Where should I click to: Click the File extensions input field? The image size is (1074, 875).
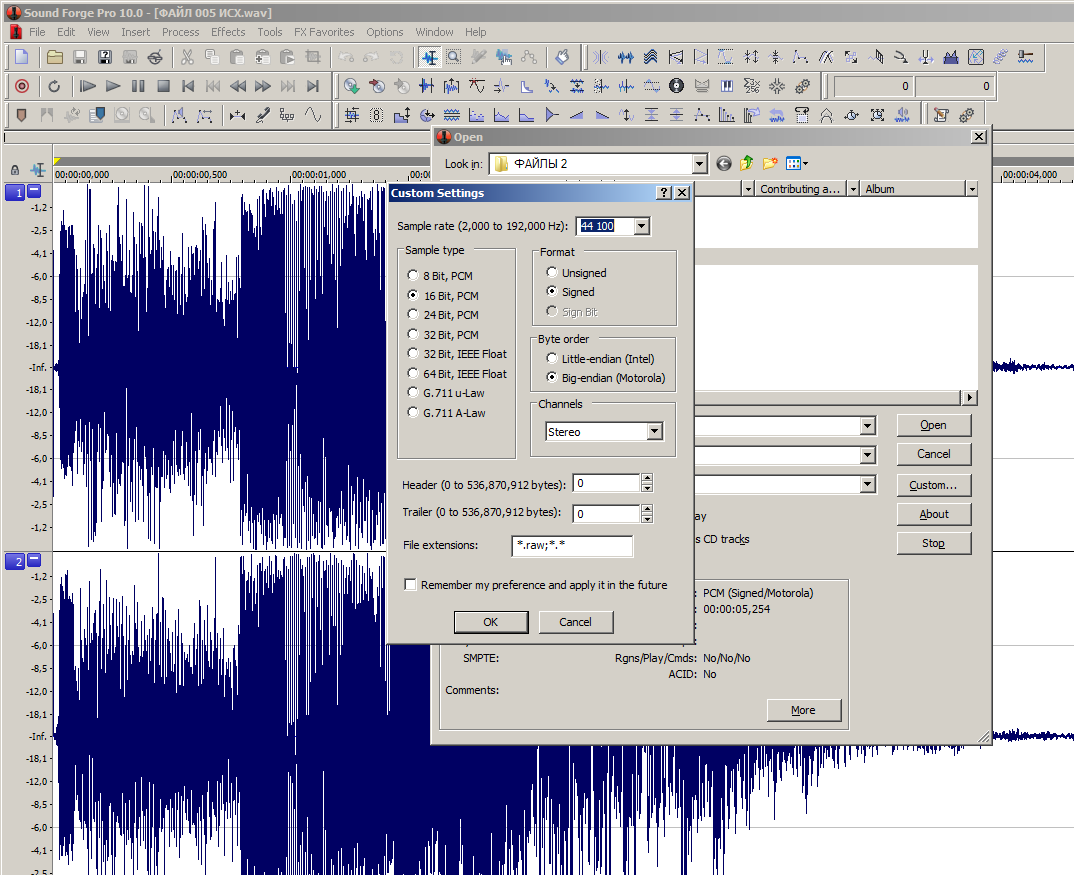coord(571,546)
